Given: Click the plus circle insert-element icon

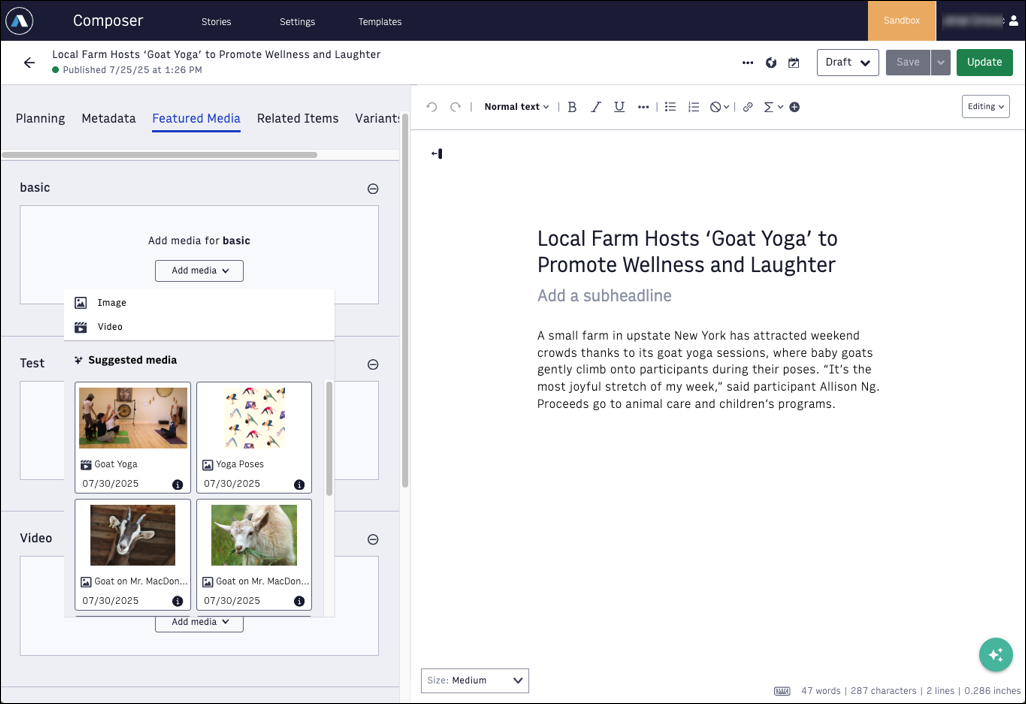Looking at the screenshot, I should [794, 107].
